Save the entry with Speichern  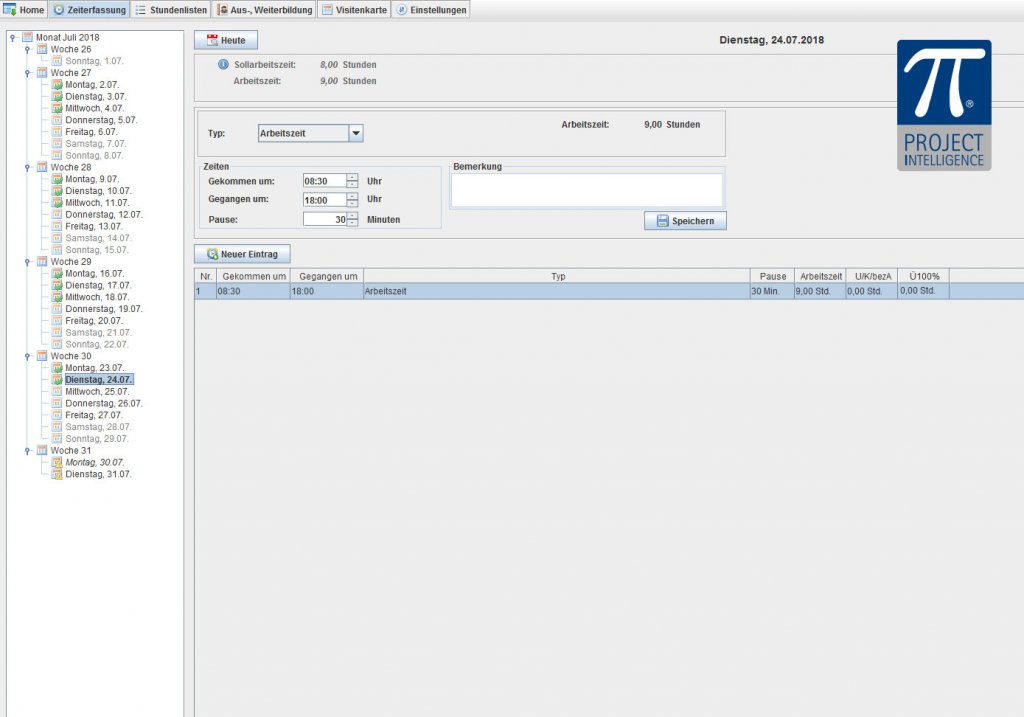point(685,221)
